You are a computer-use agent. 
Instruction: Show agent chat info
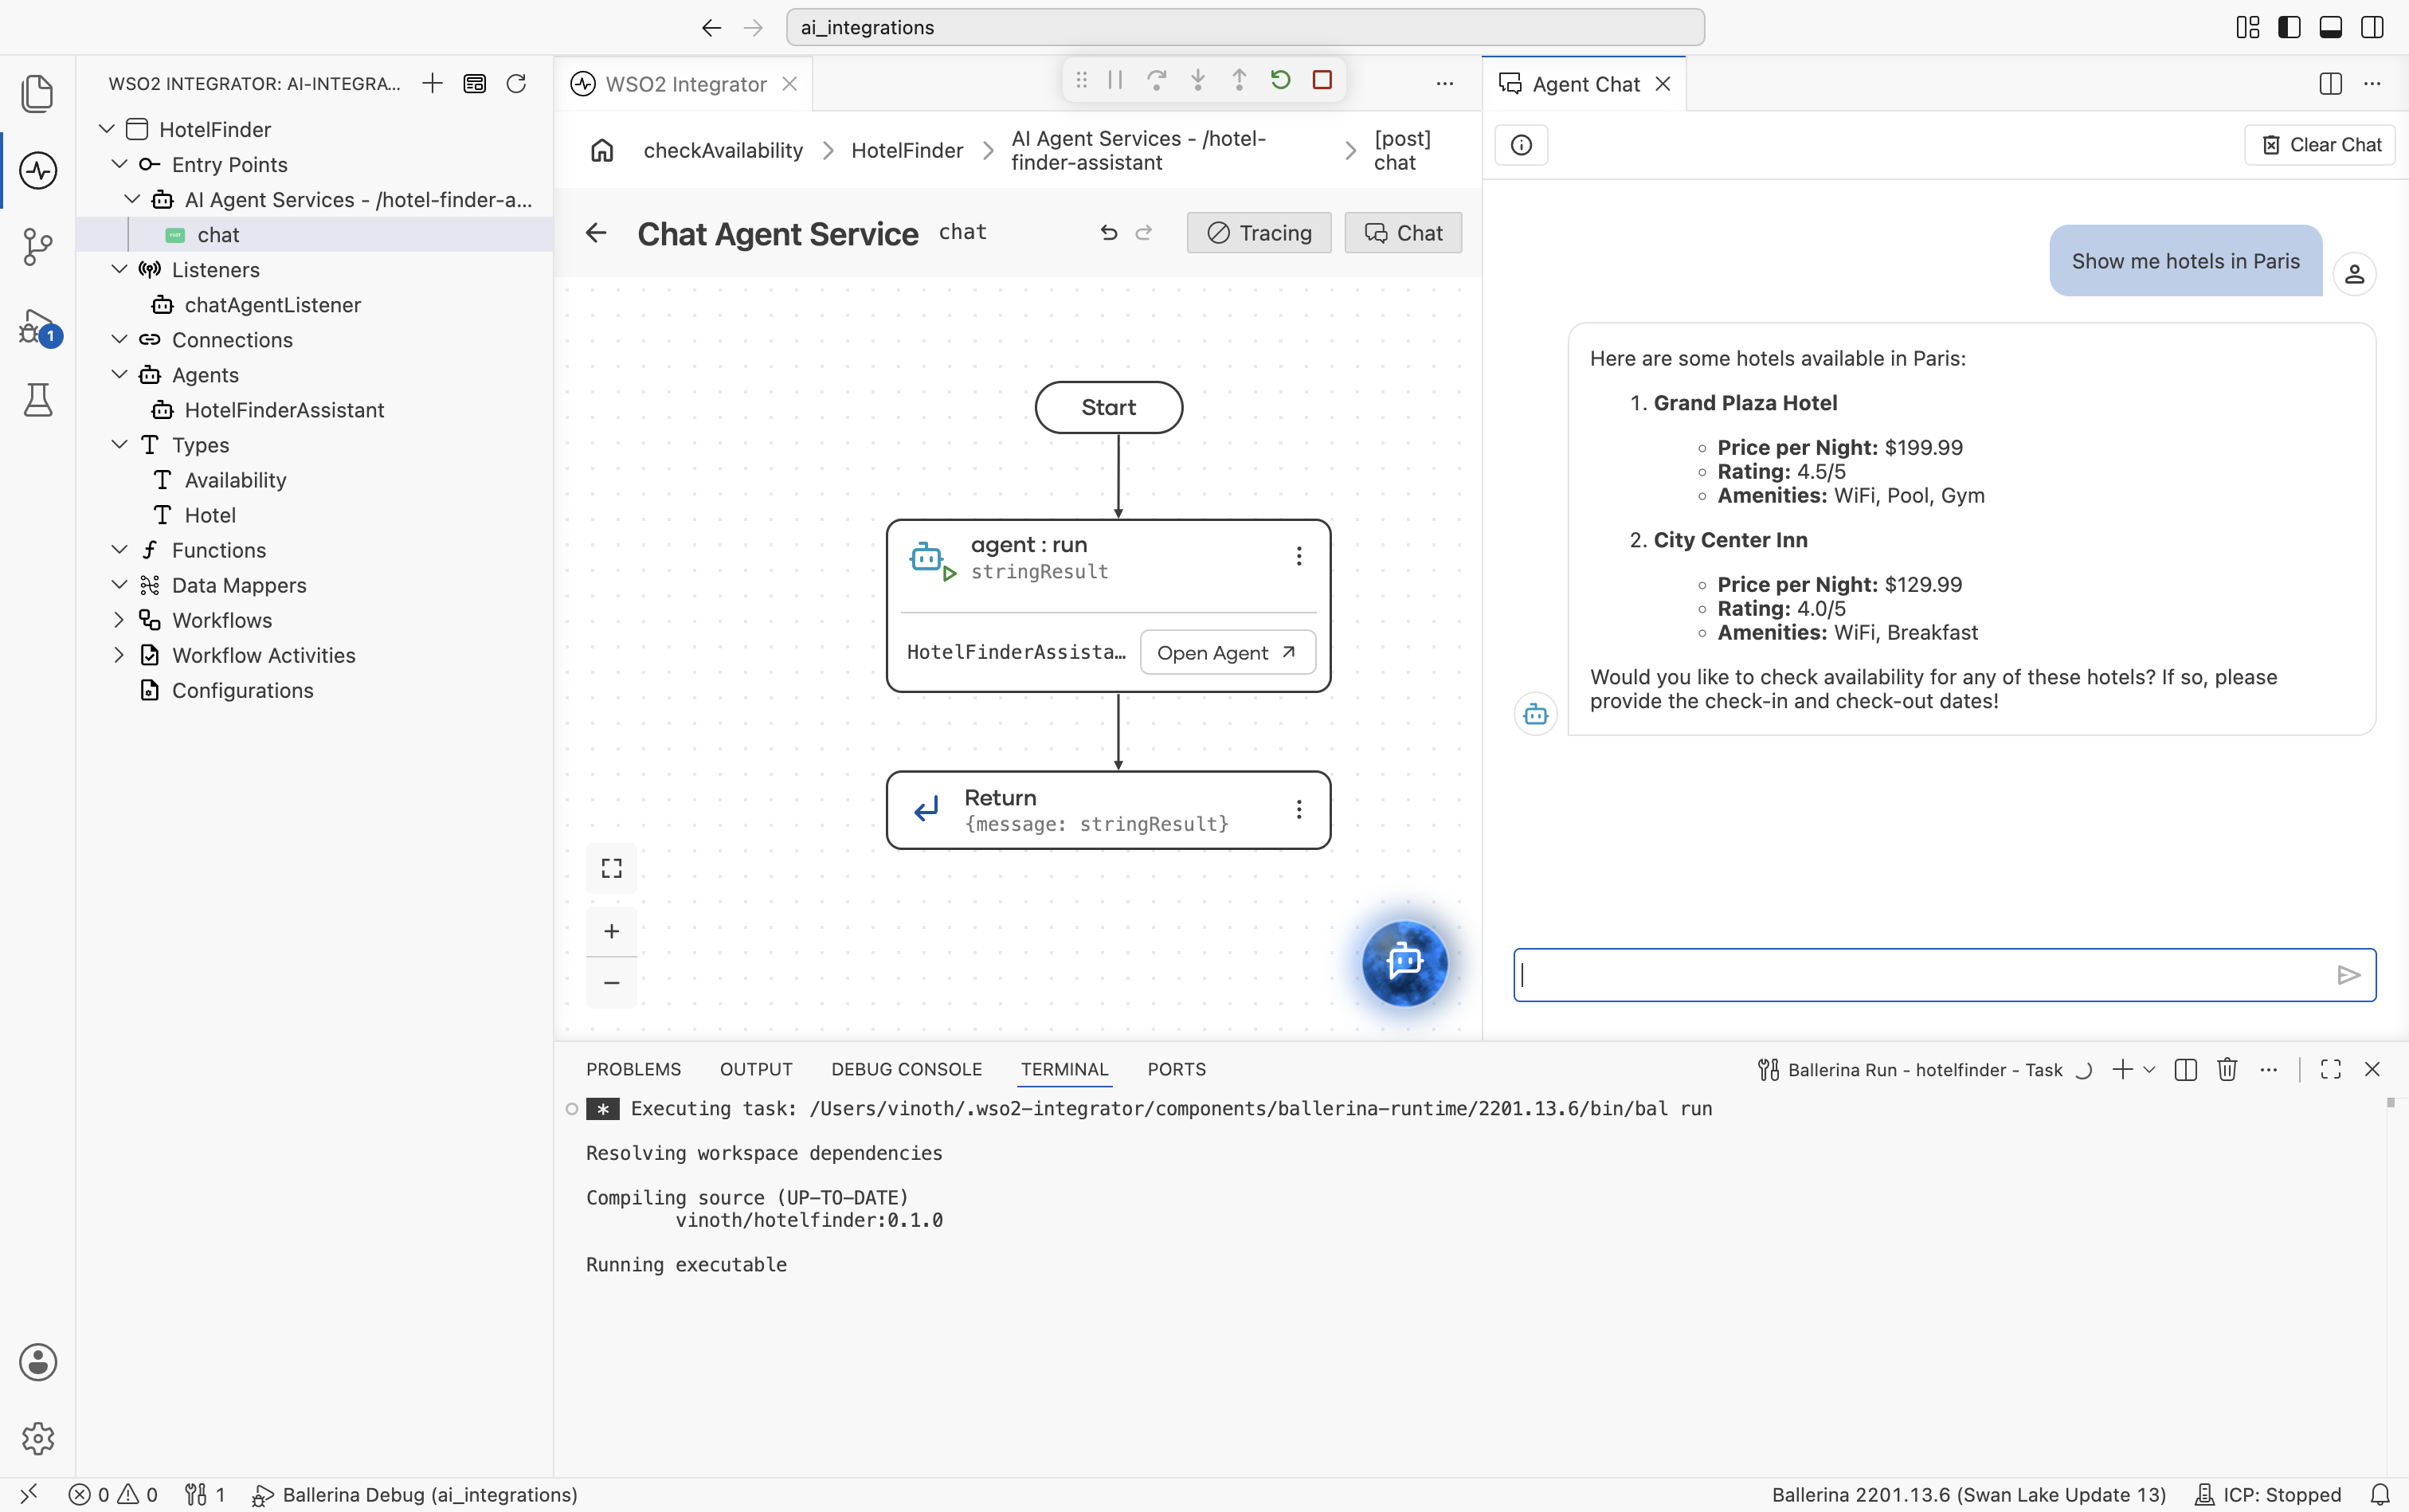tap(1521, 145)
